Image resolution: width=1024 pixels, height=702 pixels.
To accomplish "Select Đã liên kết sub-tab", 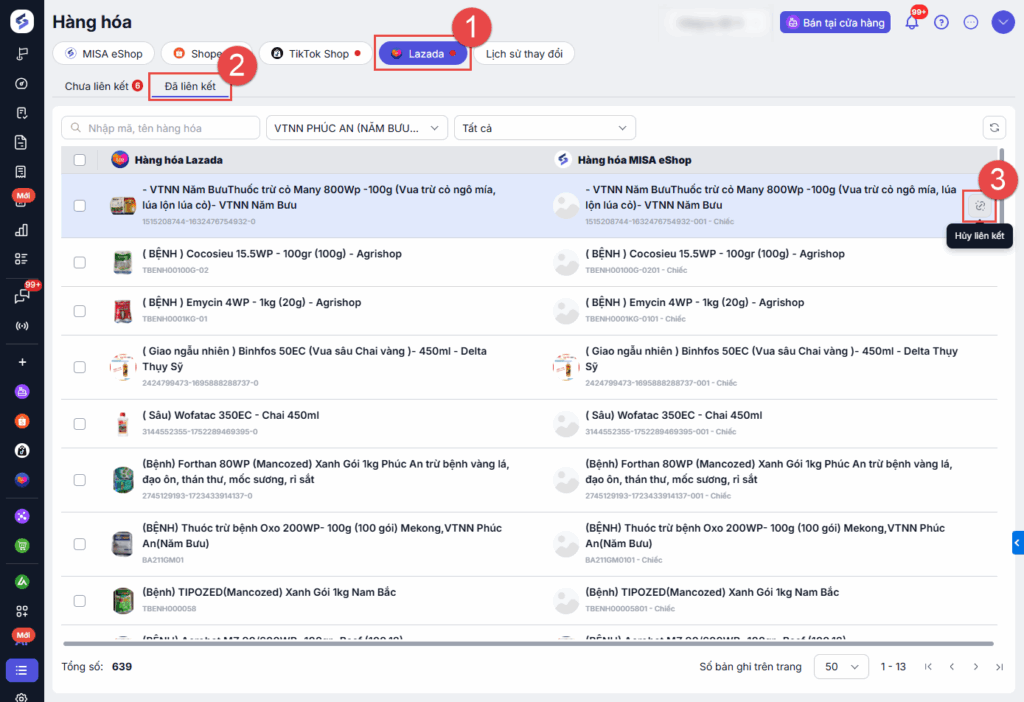I will click(190, 86).
